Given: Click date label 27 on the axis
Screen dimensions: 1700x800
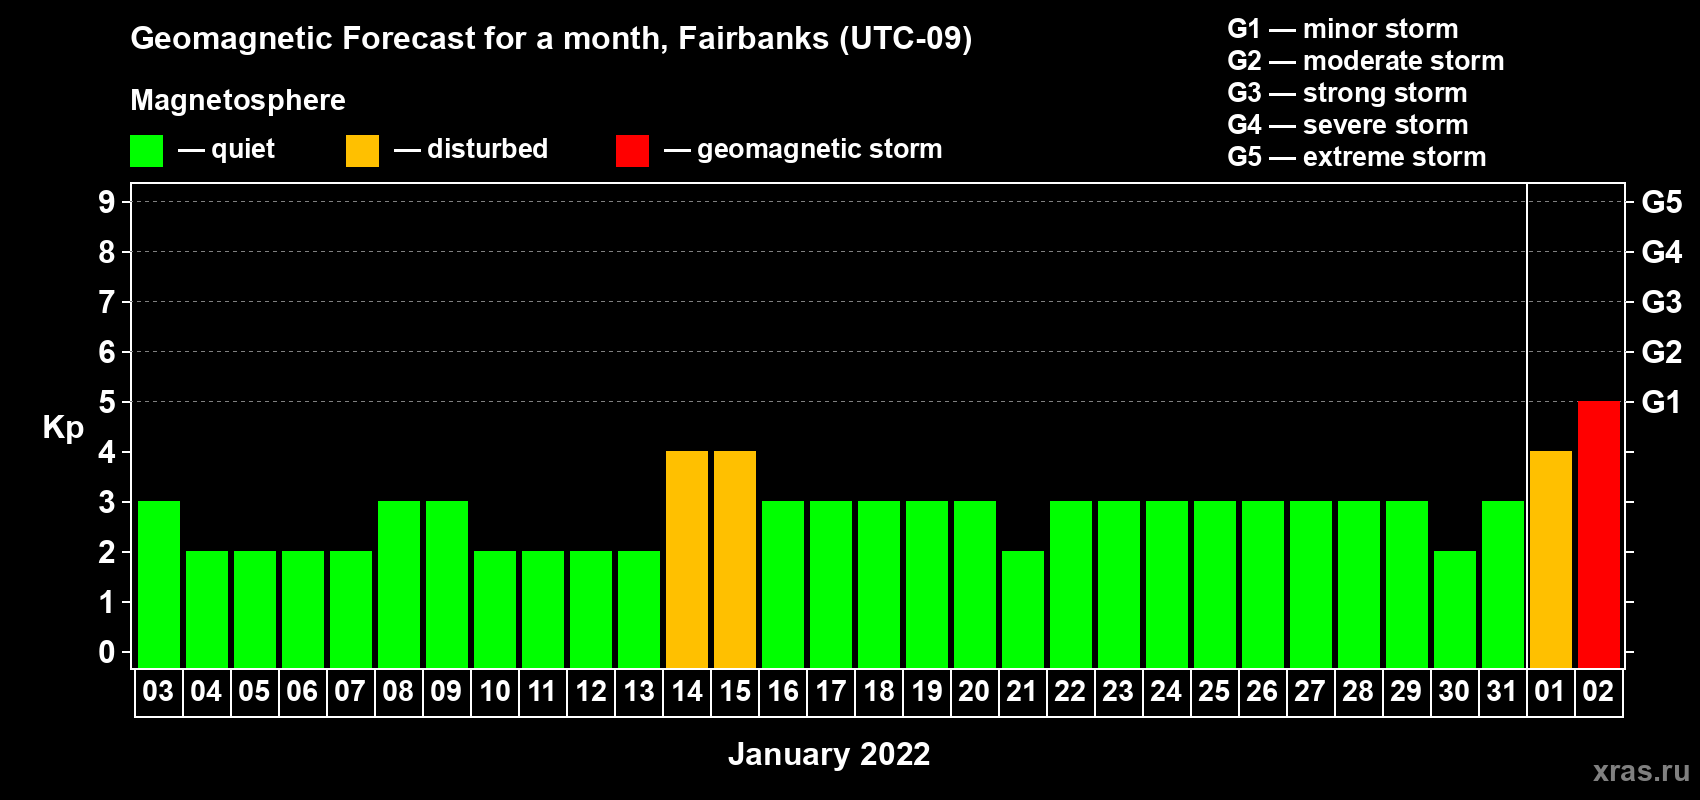Looking at the screenshot, I should point(1310,692).
